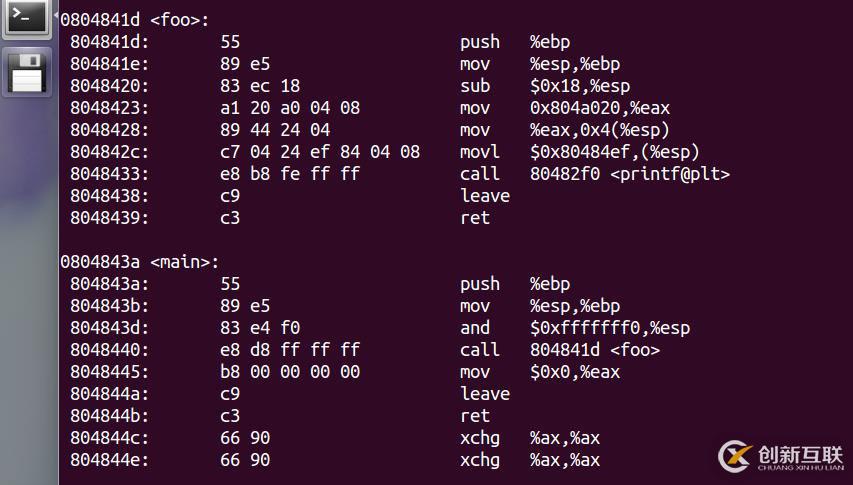Click address 8048423 in the foo listing
Image resolution: width=853 pixels, height=485 pixels.
pyautogui.click(x=109, y=108)
